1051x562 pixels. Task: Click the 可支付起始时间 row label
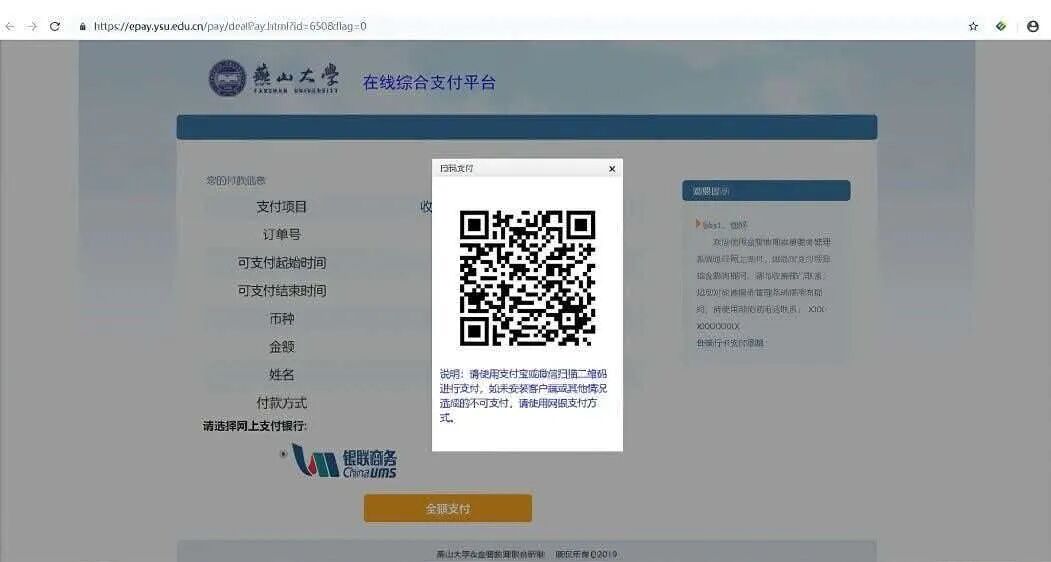point(282,263)
